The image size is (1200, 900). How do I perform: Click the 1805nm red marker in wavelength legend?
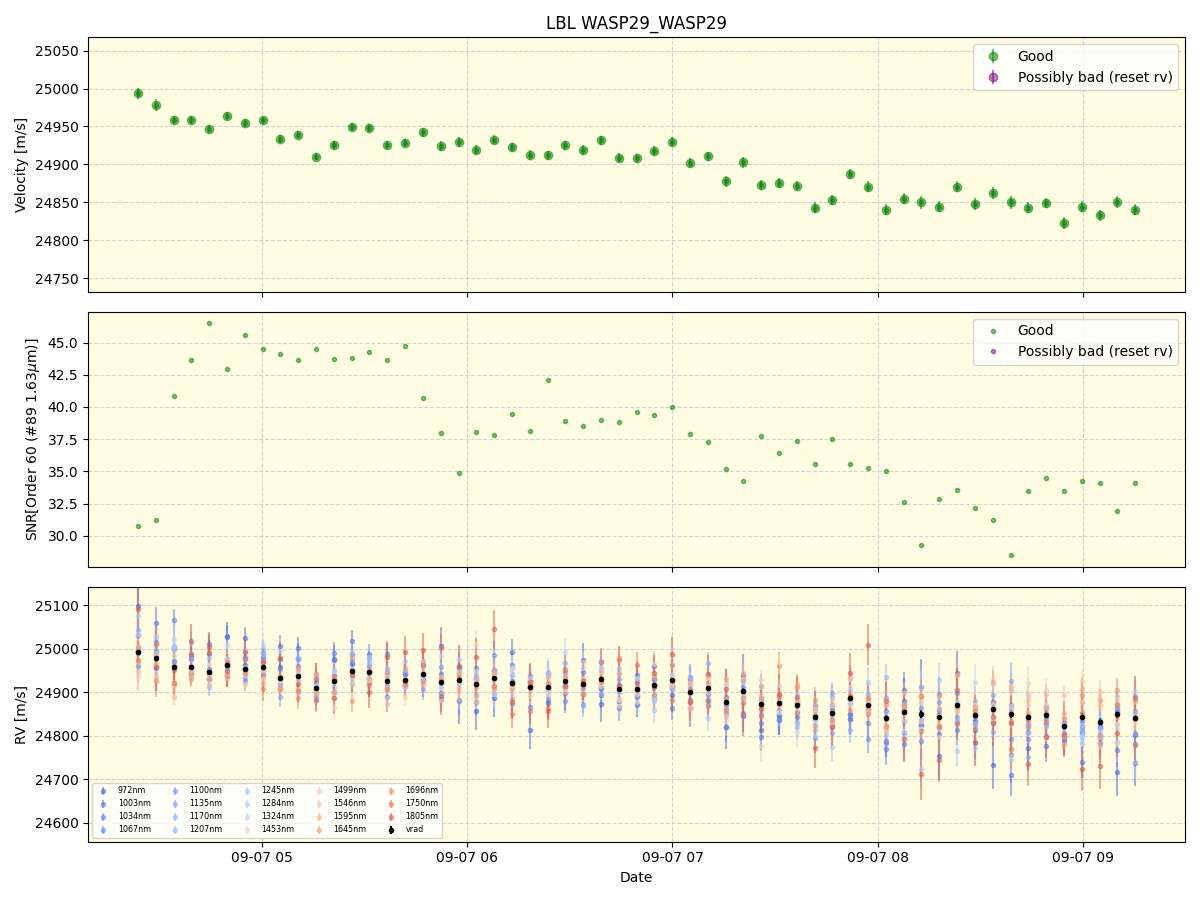[391, 816]
